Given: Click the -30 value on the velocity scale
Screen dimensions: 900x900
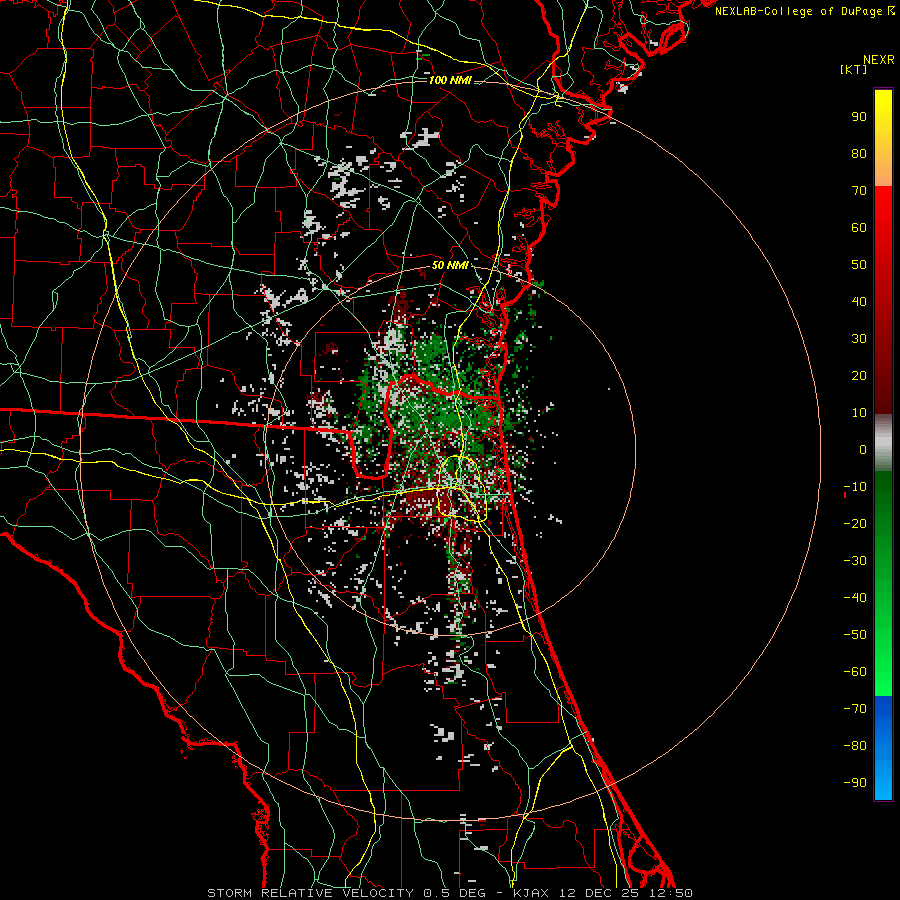Looking at the screenshot, I should 855,561.
